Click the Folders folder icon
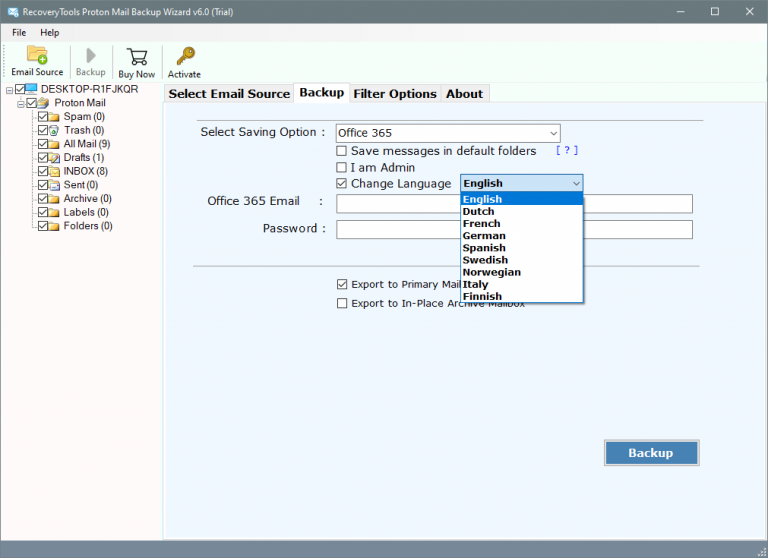The height and width of the screenshot is (558, 768). coord(54,226)
